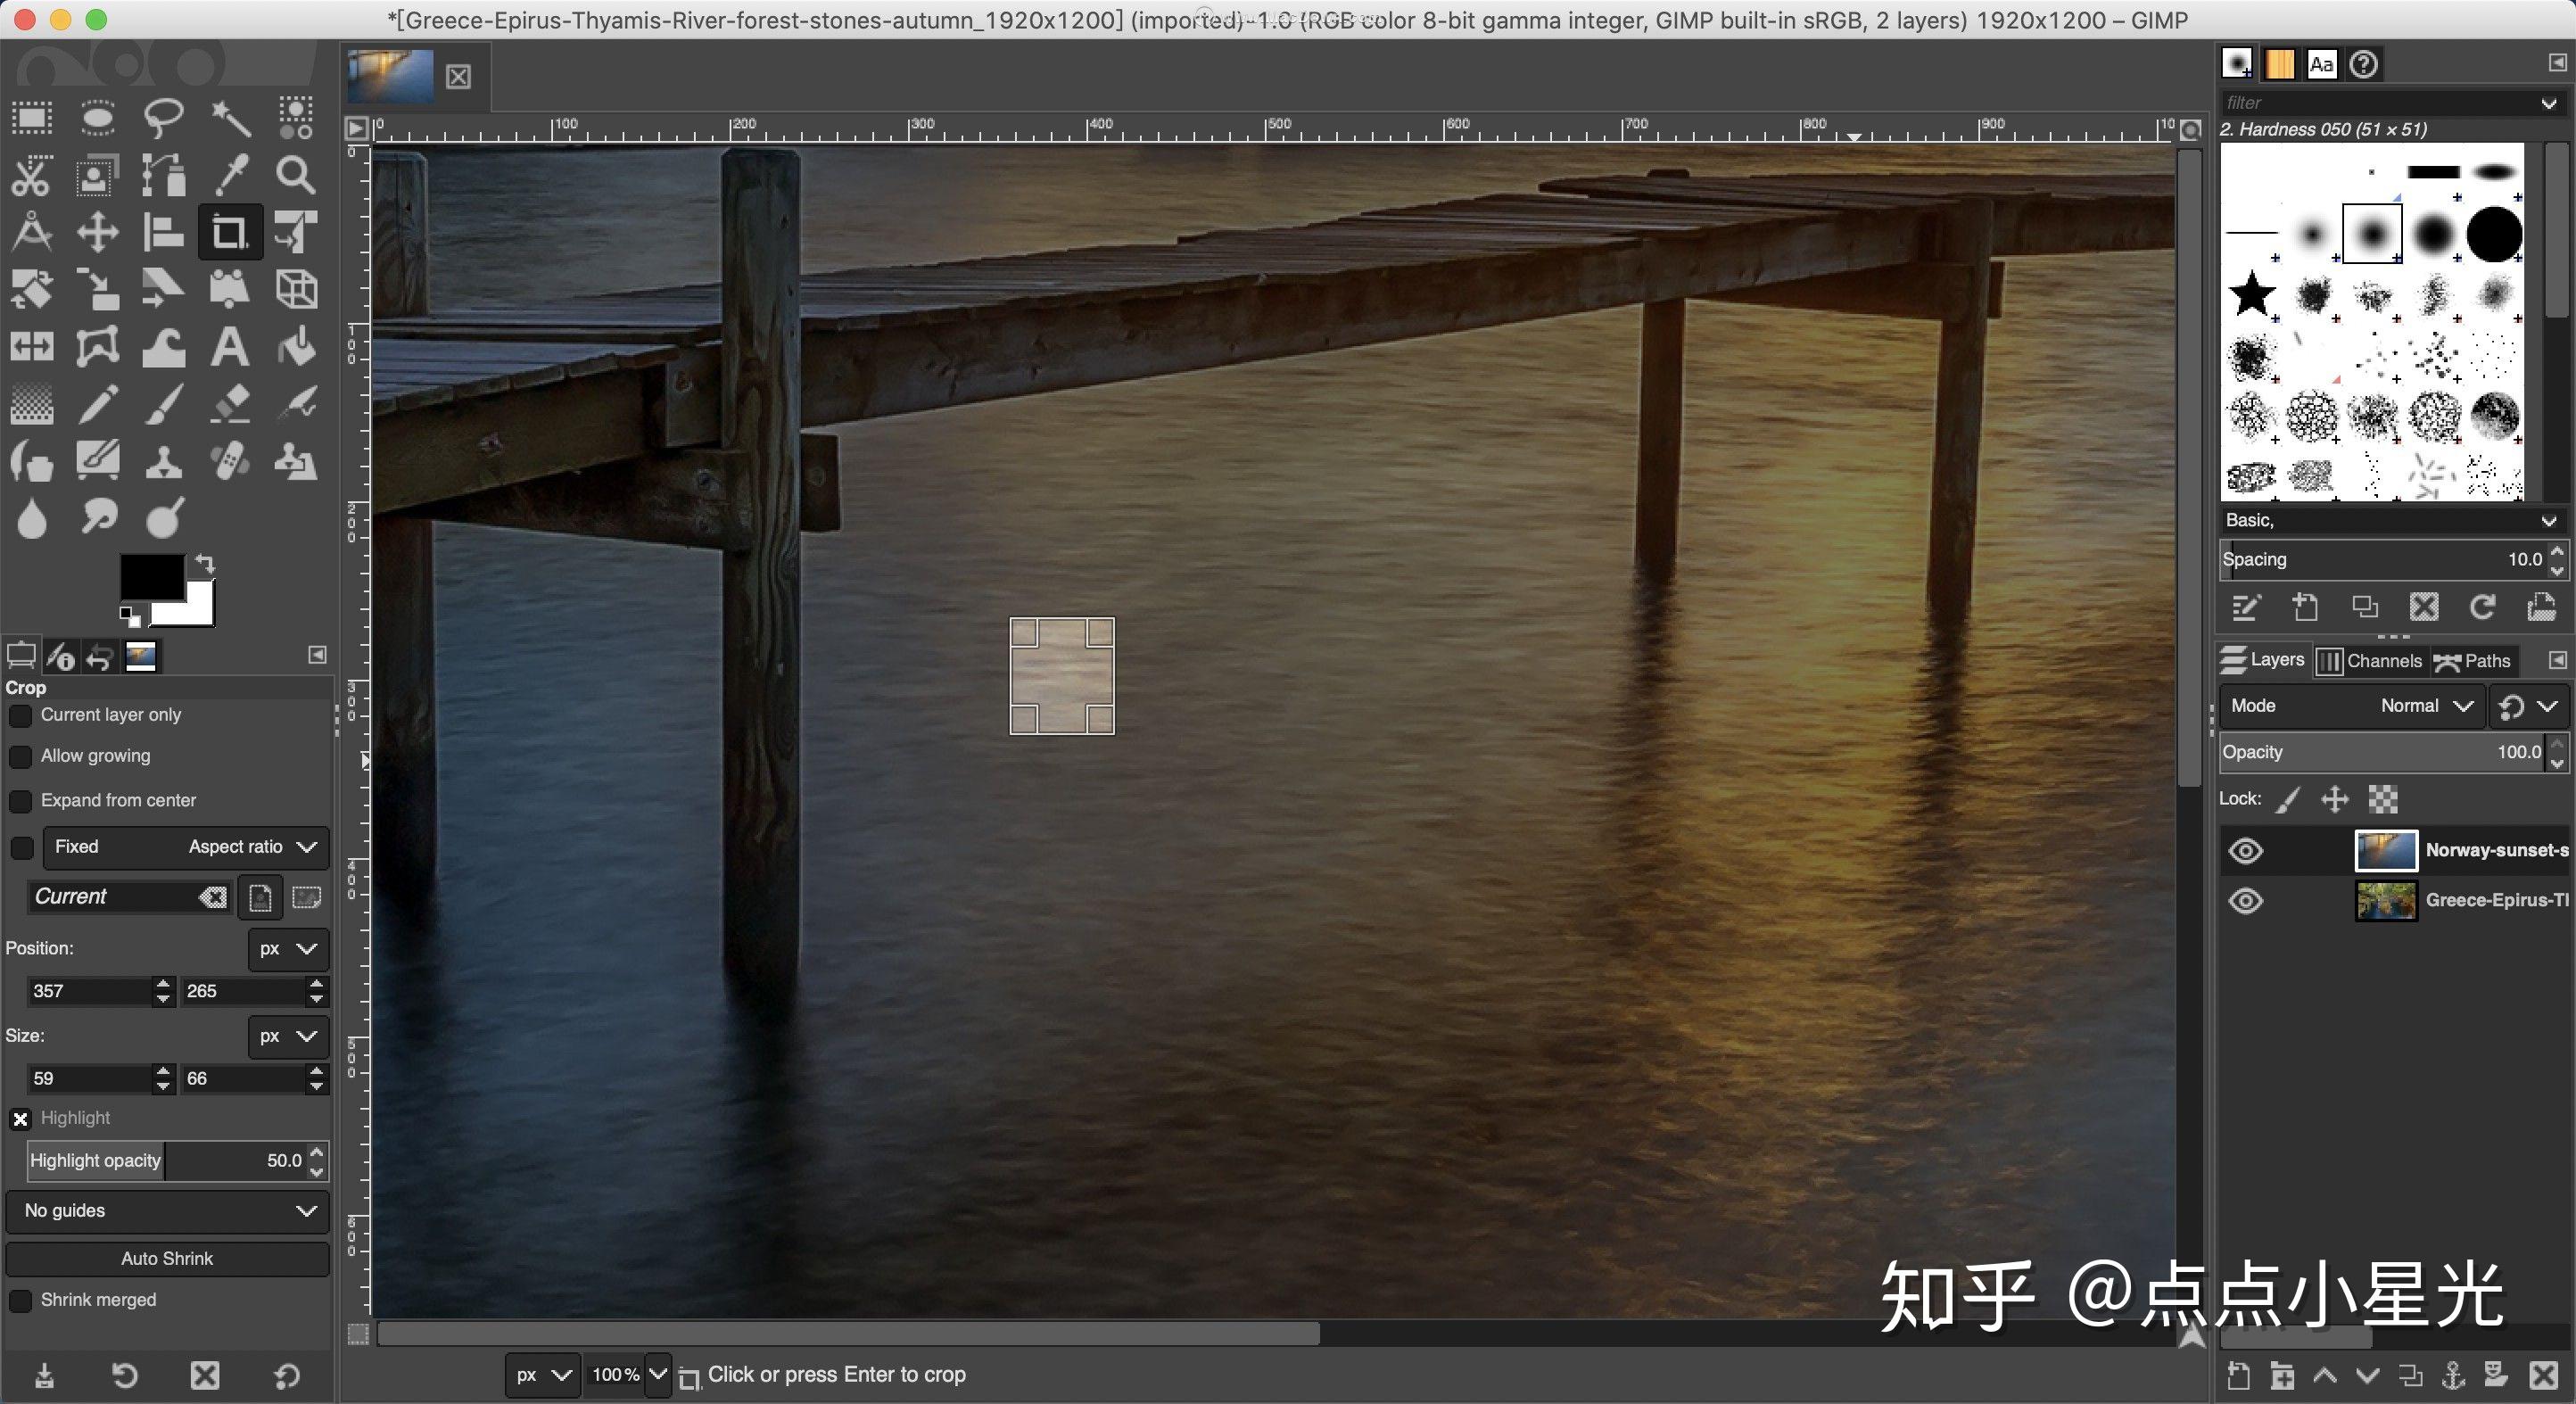Select the Greece-Epirus layer thumbnail

(x=2385, y=901)
